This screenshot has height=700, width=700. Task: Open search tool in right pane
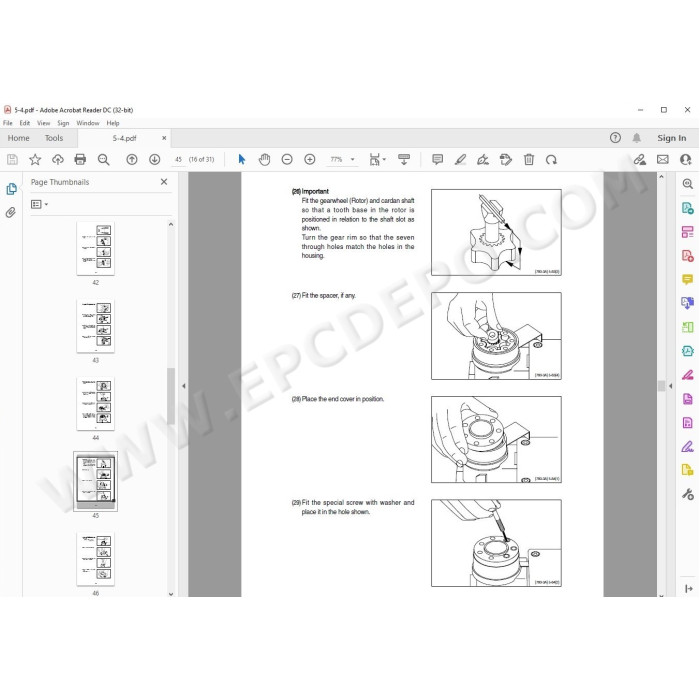(x=688, y=184)
